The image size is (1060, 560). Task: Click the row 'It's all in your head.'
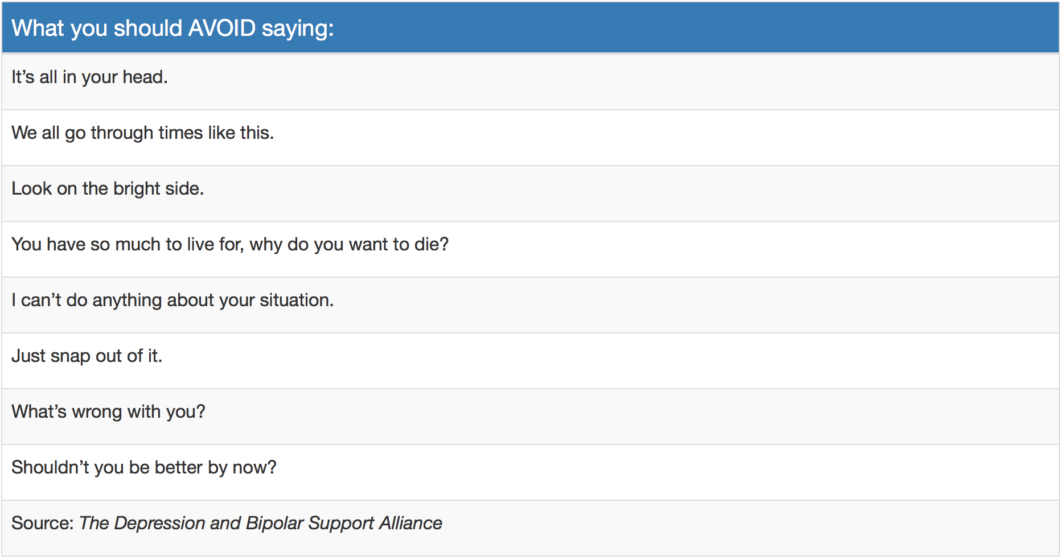[x=89, y=77]
